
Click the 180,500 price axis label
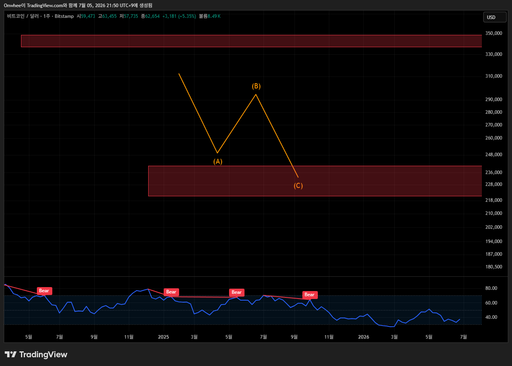(x=494, y=267)
